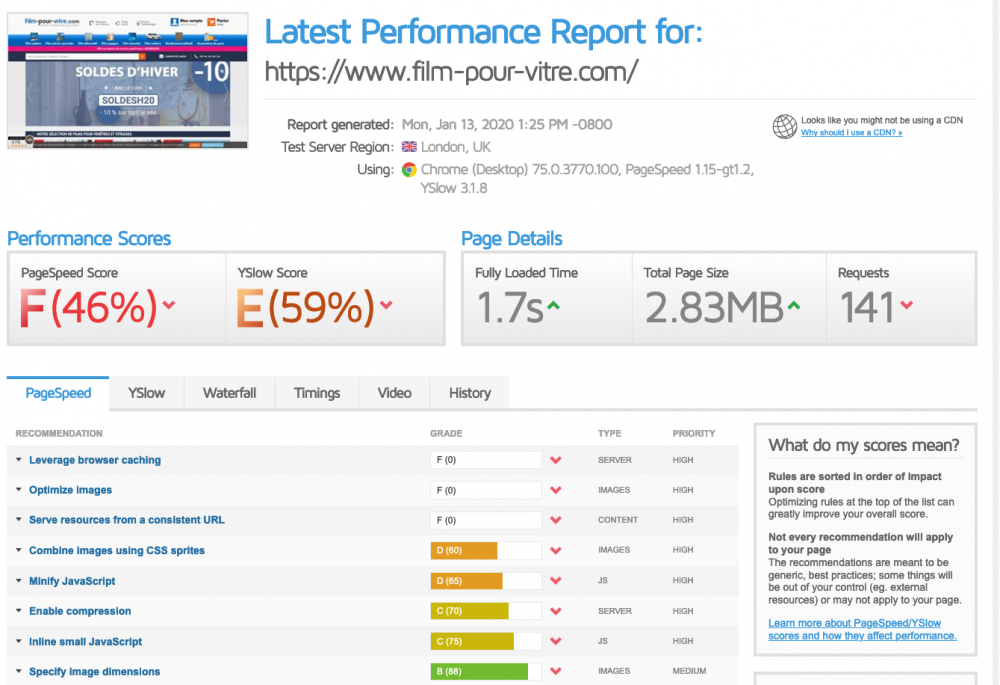This screenshot has width=1000, height=685.
Task: Click red chevron beside Inline small JavaScript grade
Action: point(555,641)
